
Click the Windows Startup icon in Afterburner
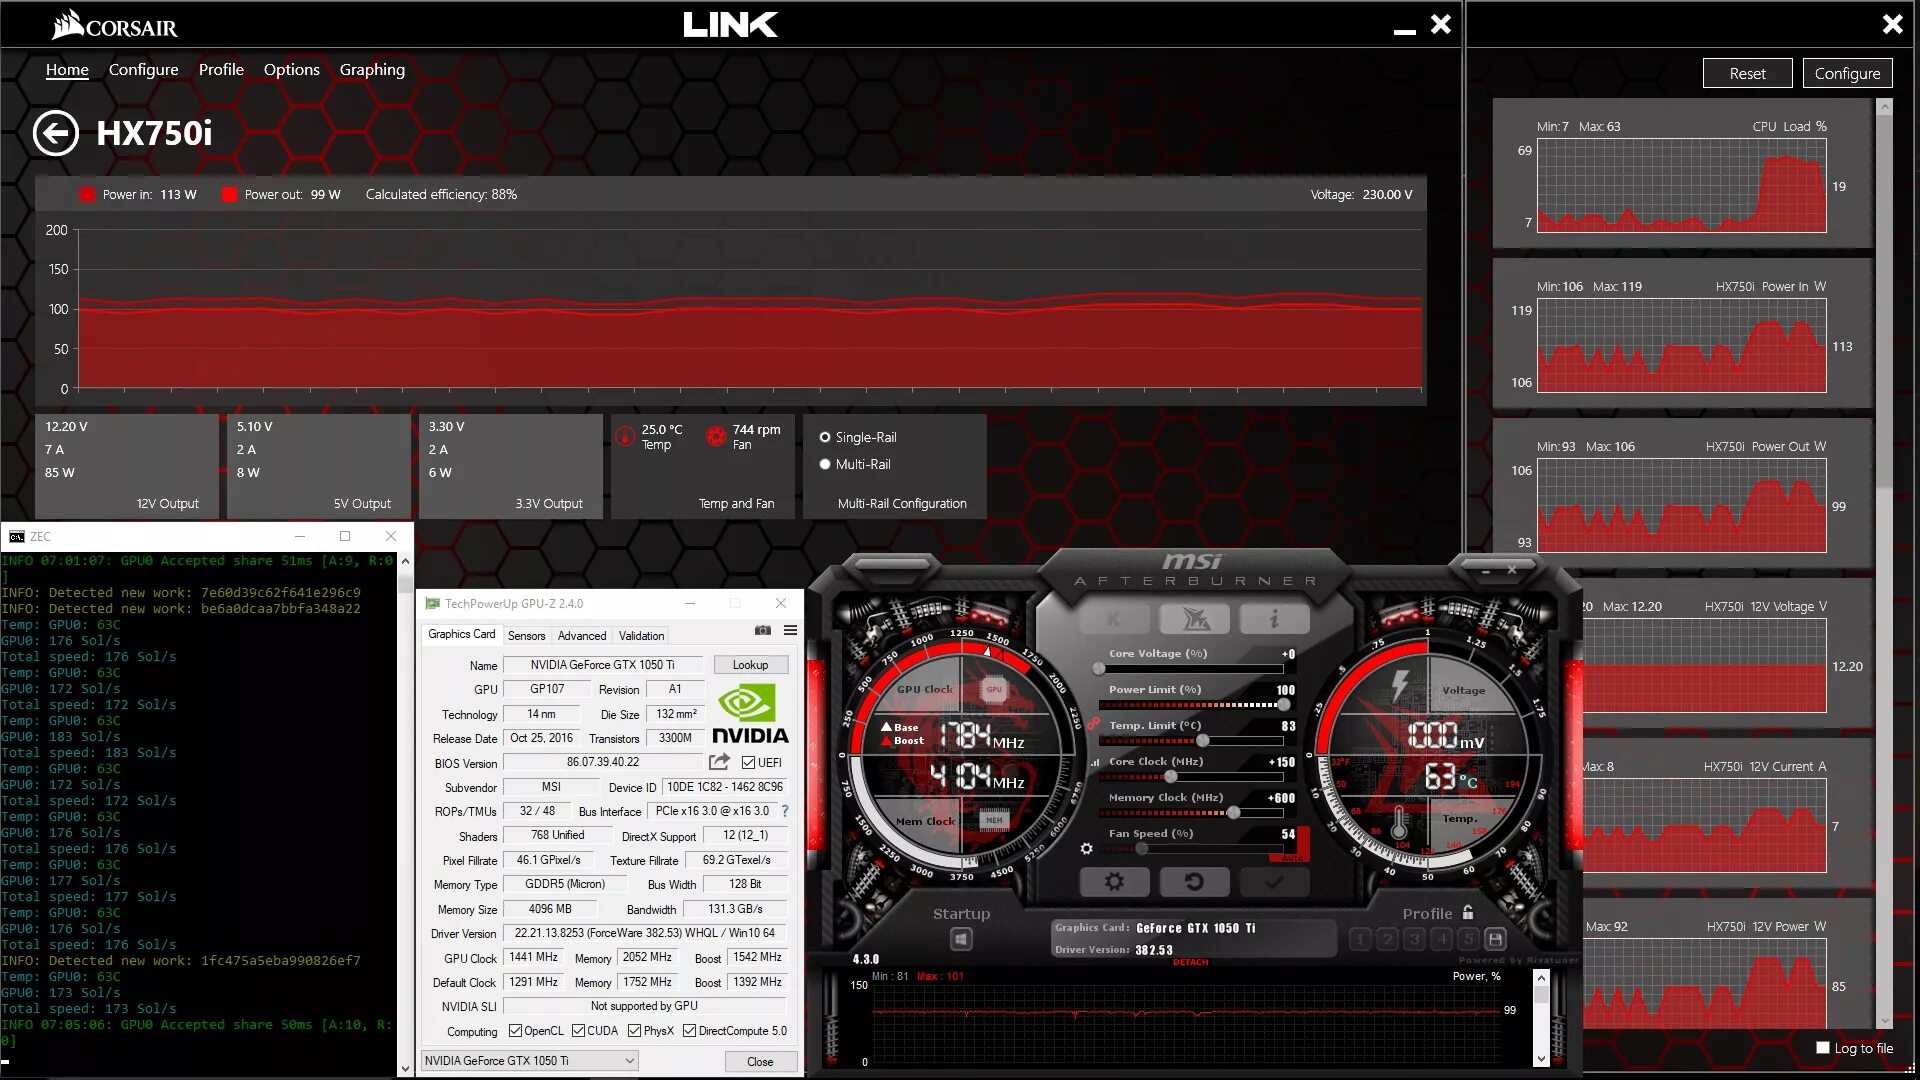click(961, 939)
